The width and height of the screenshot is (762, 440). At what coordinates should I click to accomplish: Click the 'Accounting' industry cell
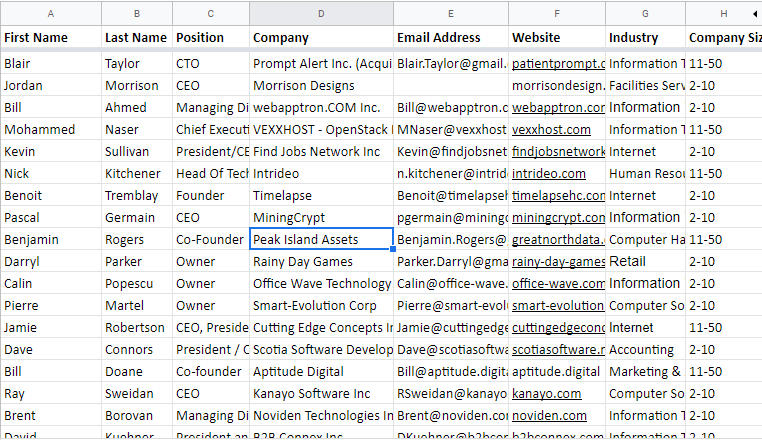[645, 350]
